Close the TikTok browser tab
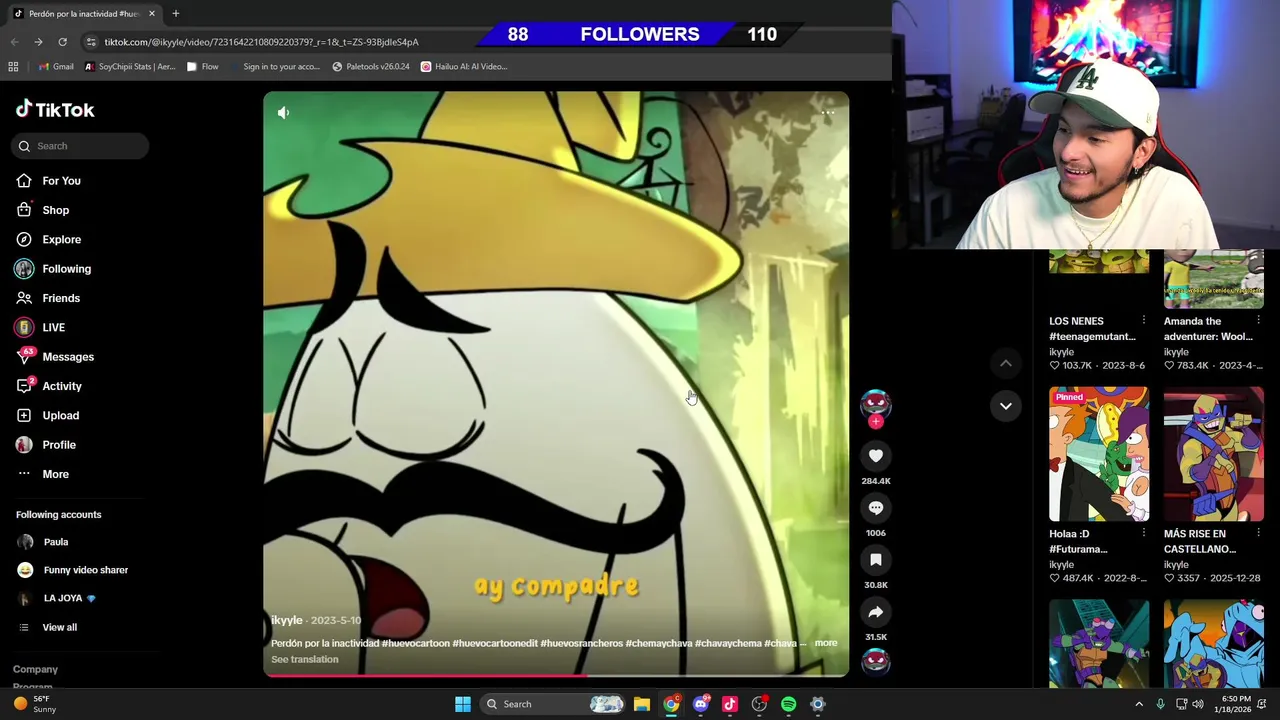The width and height of the screenshot is (1280, 720). click(152, 14)
